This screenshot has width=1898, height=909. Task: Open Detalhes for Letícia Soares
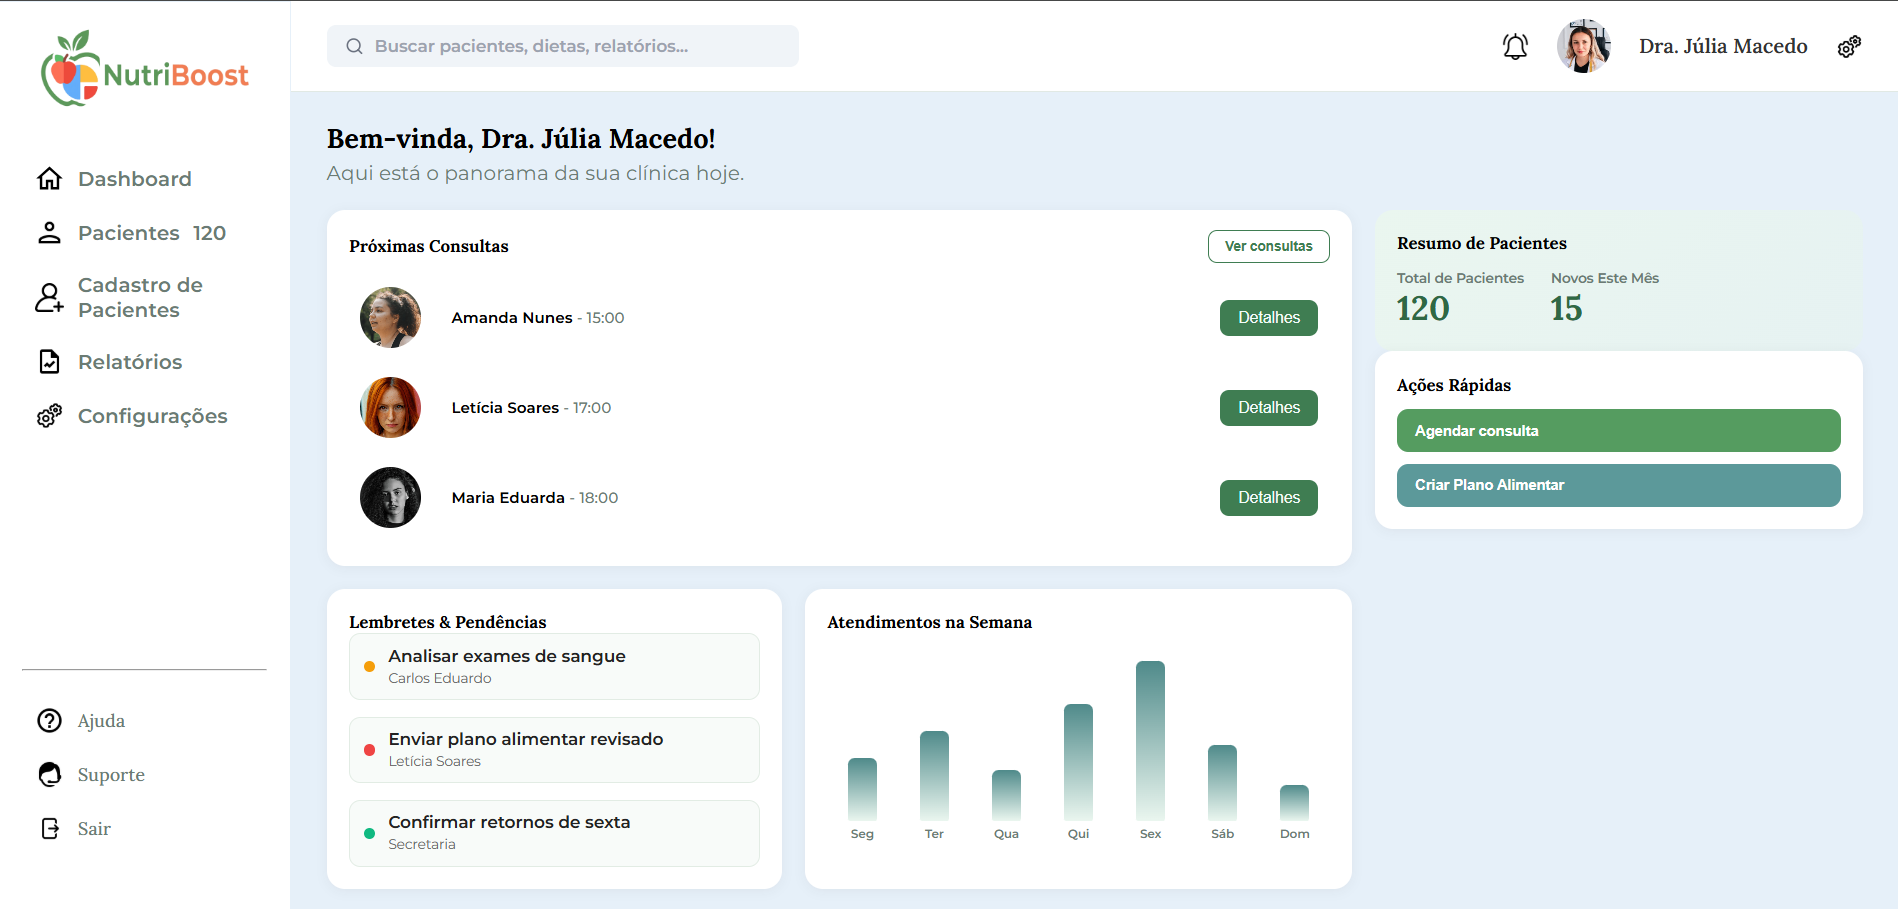coord(1268,408)
